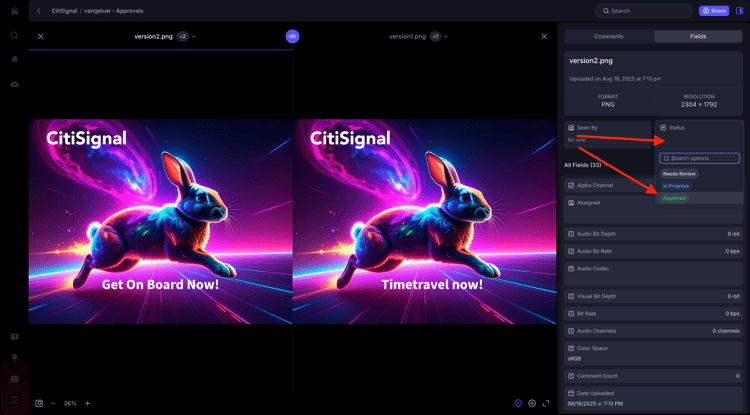Click the Visual Bit Depth field row
The width and height of the screenshot is (750, 415).
coord(653,296)
